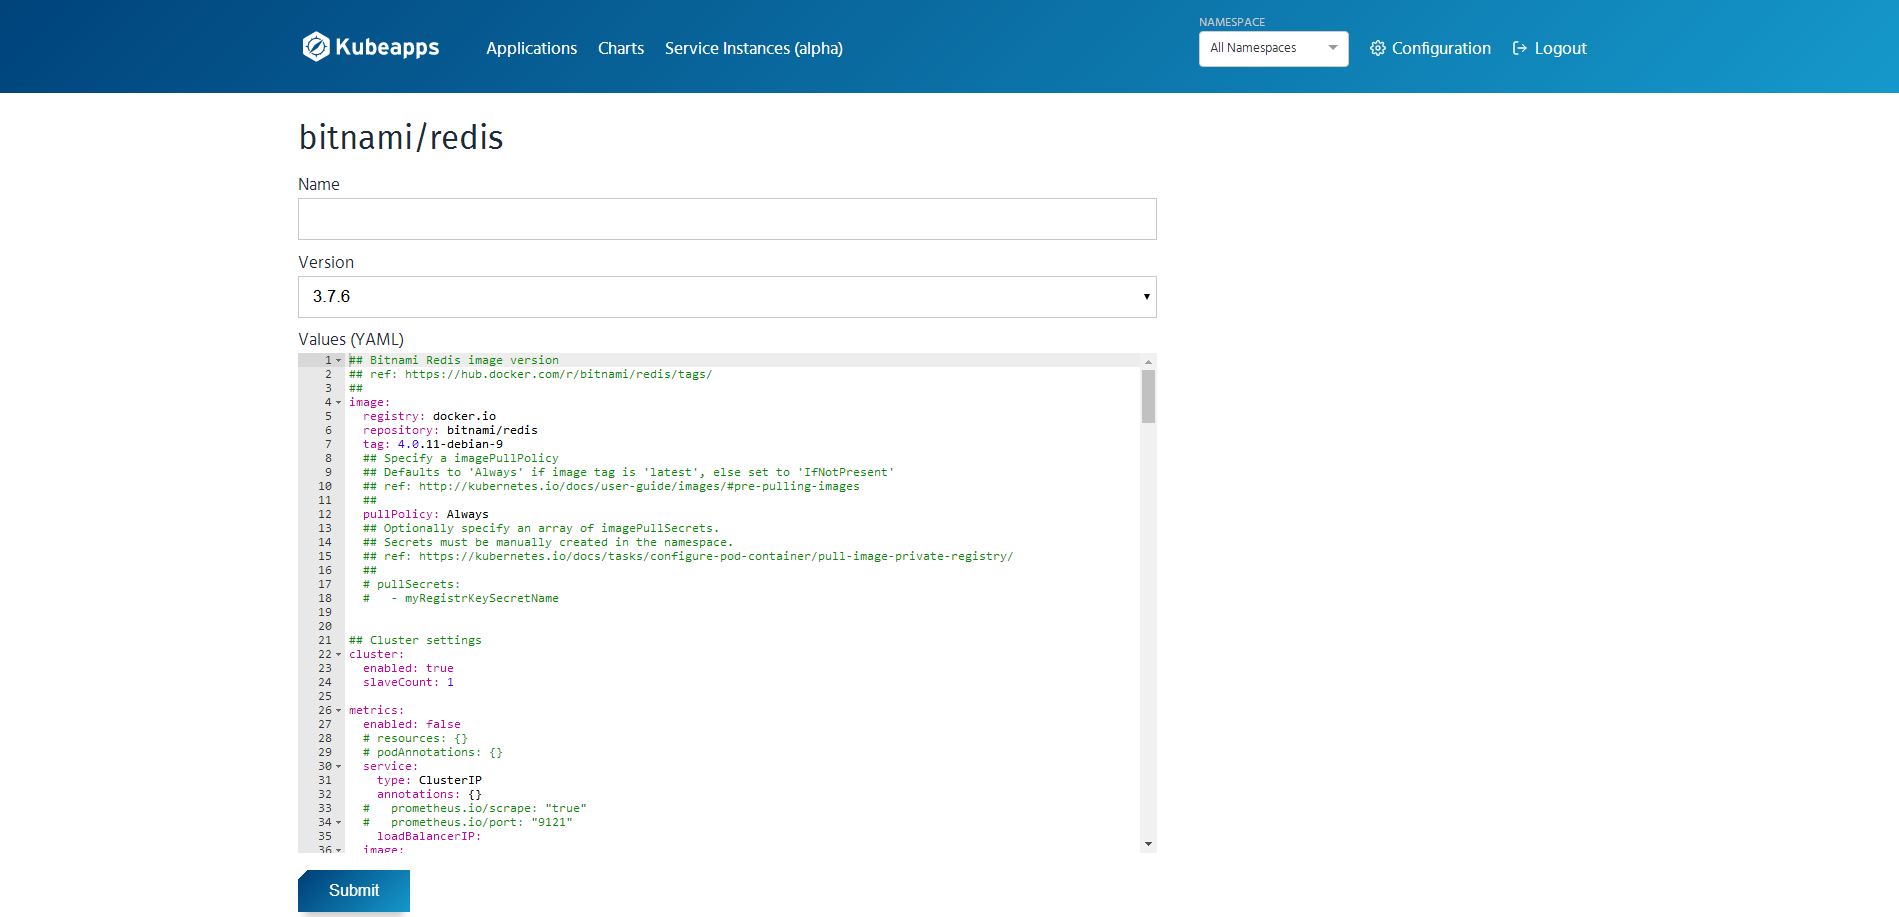
Task: Collapse the cluster block on line 22
Action: [x=338, y=654]
